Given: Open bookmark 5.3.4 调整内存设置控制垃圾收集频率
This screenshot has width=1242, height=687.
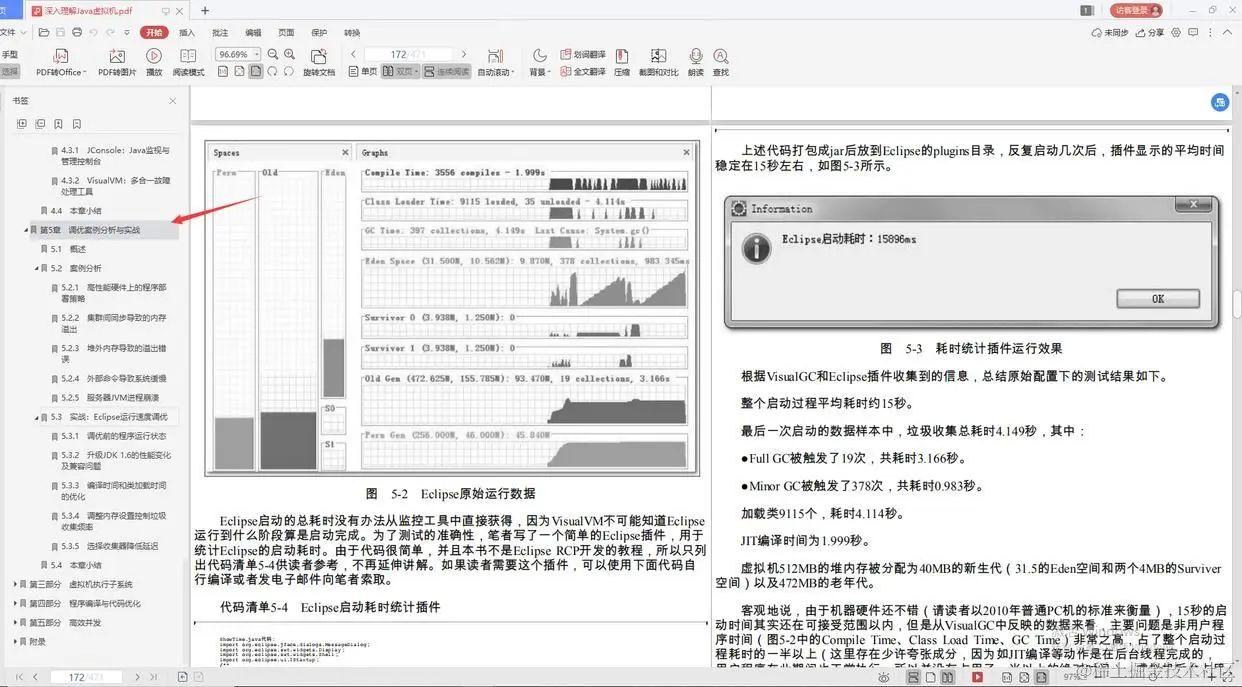Looking at the screenshot, I should pyautogui.click(x=114, y=521).
